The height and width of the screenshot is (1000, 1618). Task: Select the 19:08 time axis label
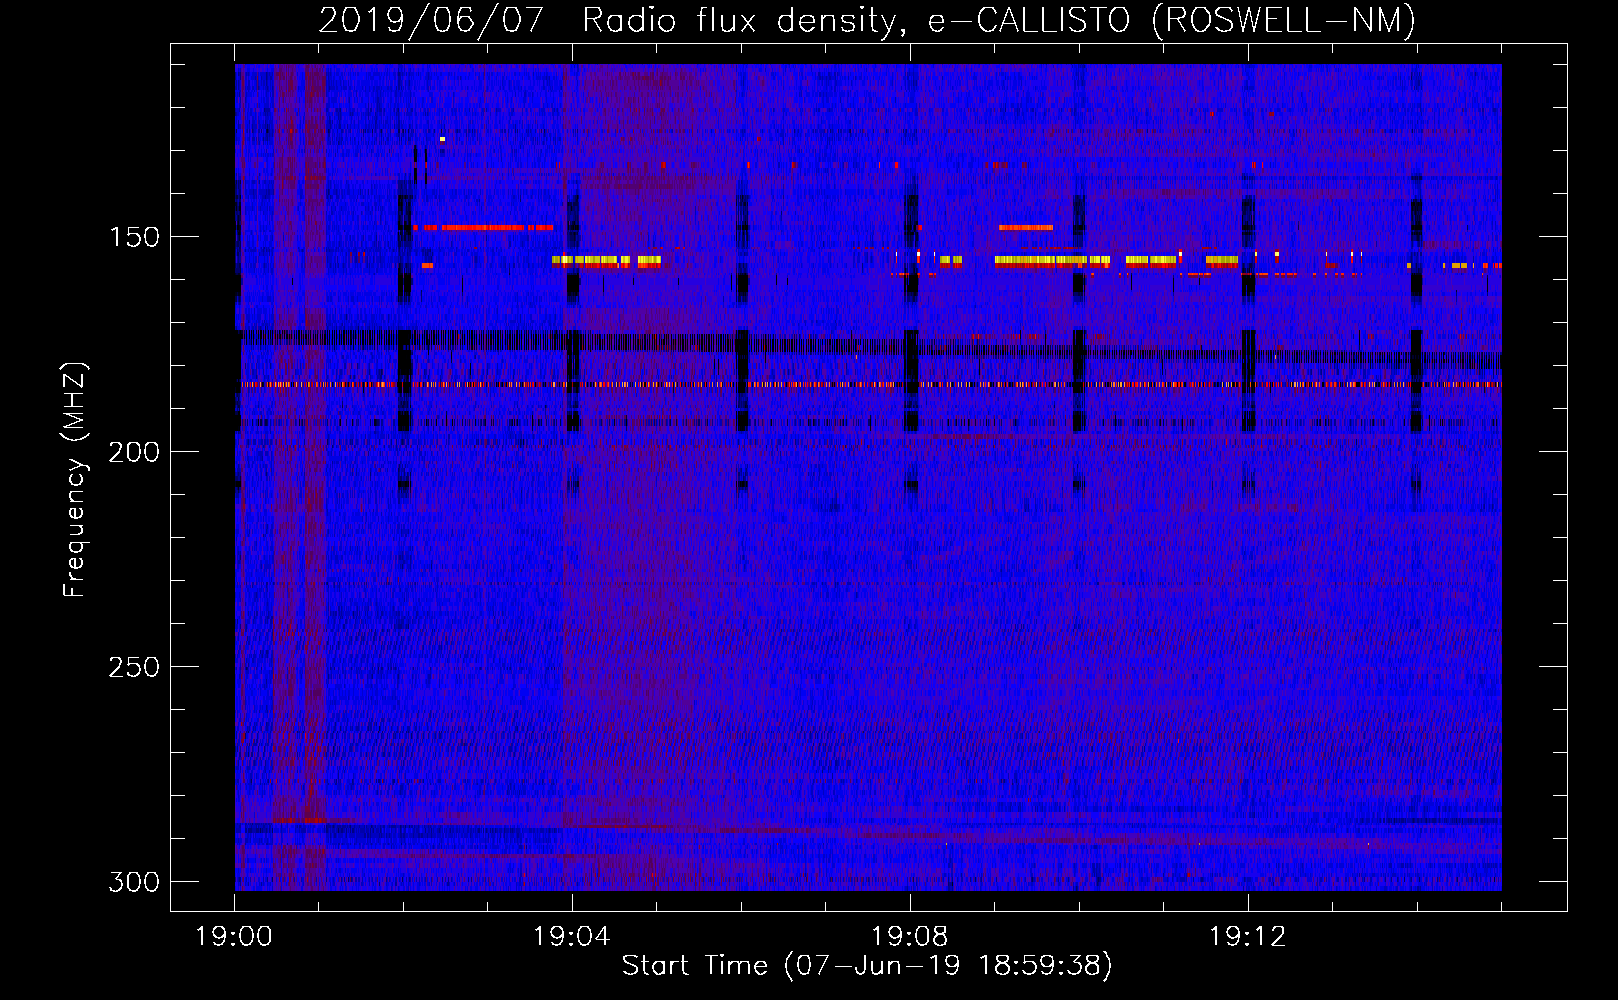(910, 937)
